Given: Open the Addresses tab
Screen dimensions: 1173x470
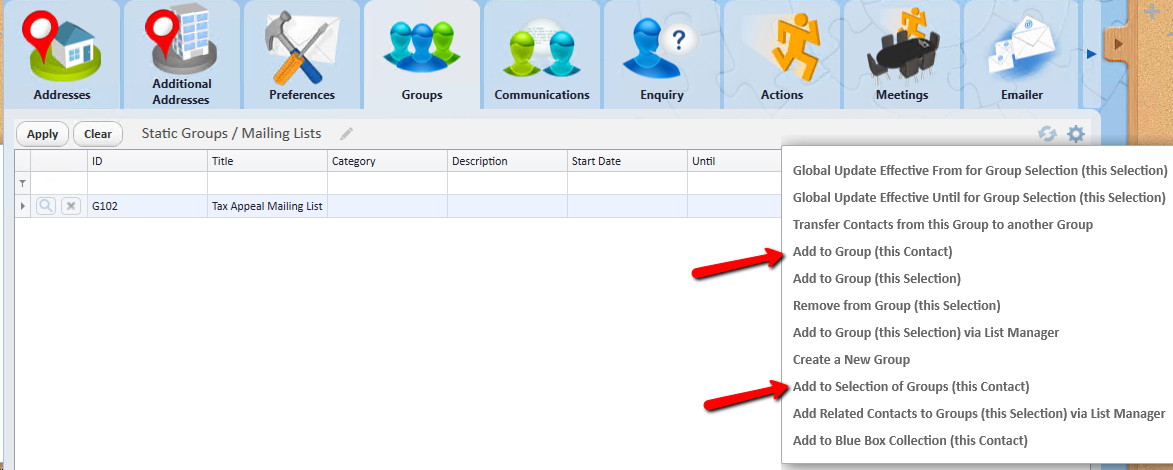Looking at the screenshot, I should [61, 55].
